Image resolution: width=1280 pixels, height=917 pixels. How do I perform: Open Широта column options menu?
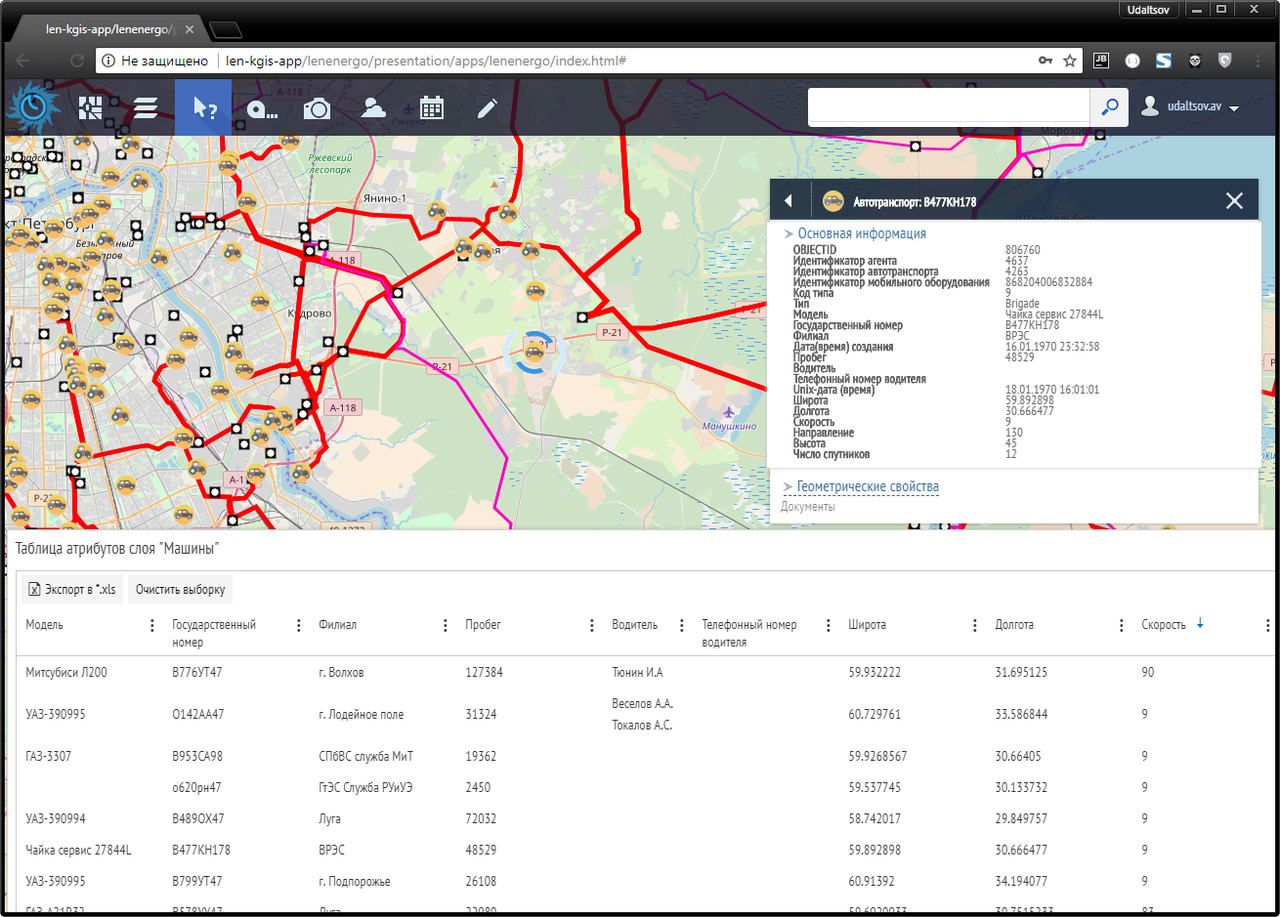tap(975, 625)
